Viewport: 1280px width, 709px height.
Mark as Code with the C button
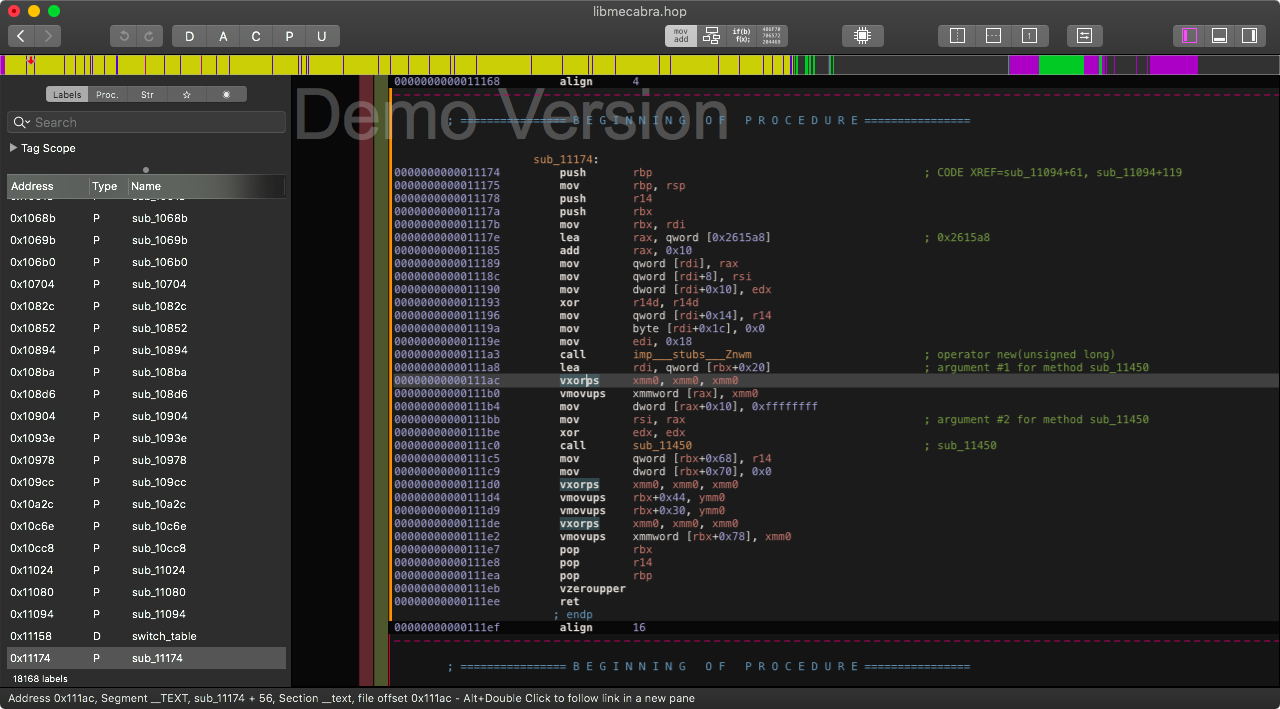click(x=256, y=36)
